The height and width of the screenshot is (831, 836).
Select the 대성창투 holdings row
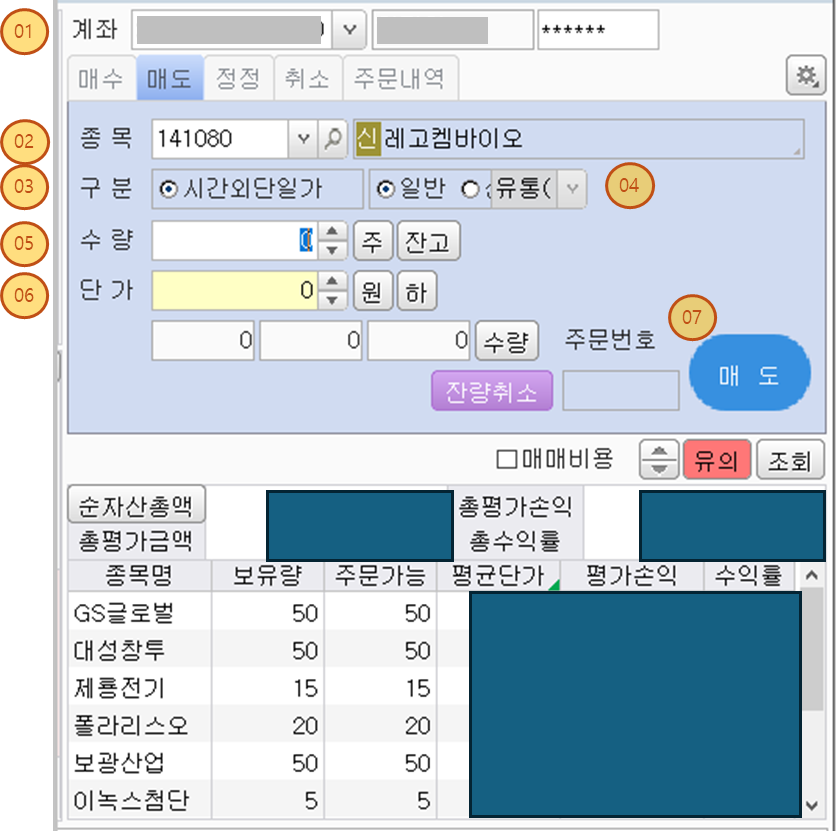point(435,650)
